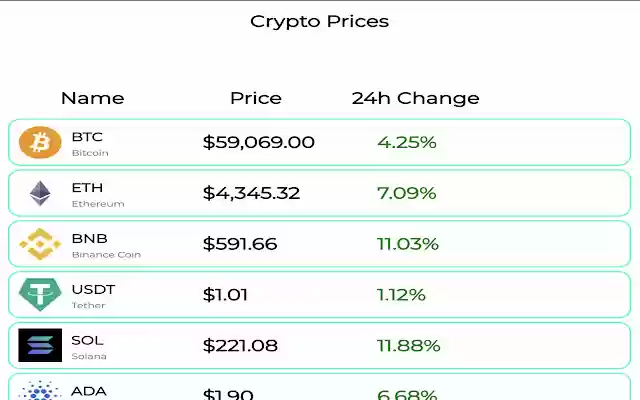Screen dimensions: 640x400
Task: Click the Tether green logo icon
Action: point(40,295)
